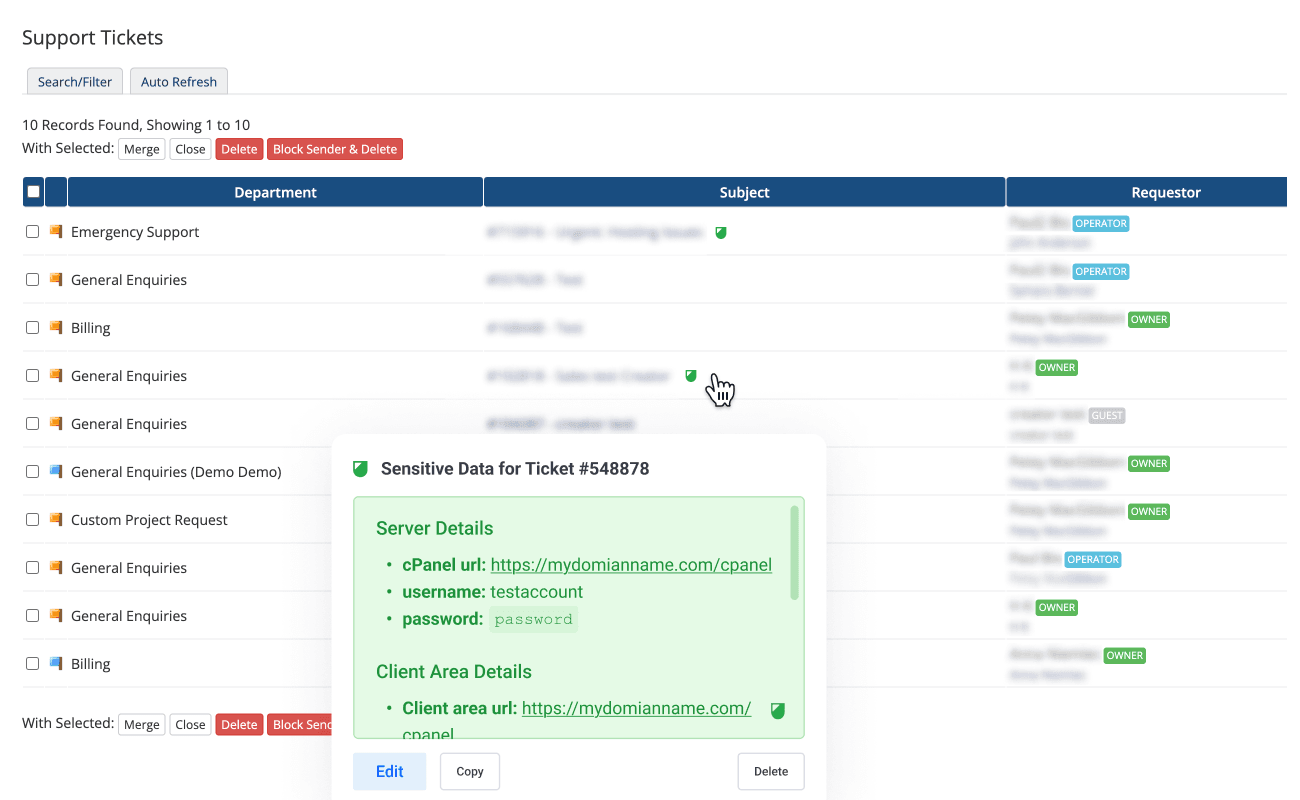Click the top Merge button
This screenshot has width=1300, height=800.
coord(141,149)
